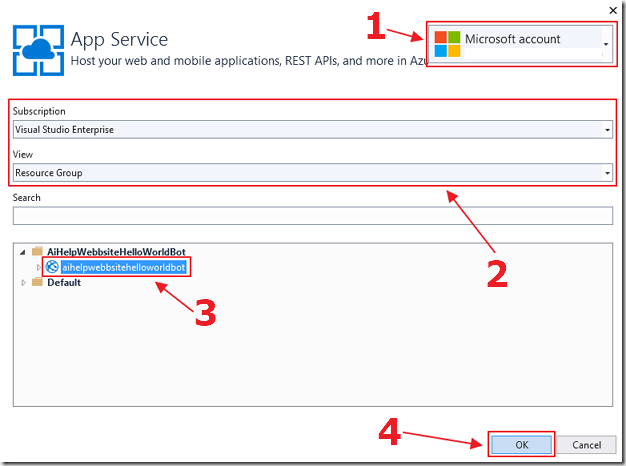Collapse the AiHelpWebbsiteHelloWorldBot folder
Viewport: 626px width, 466px height.
click(x=23, y=252)
